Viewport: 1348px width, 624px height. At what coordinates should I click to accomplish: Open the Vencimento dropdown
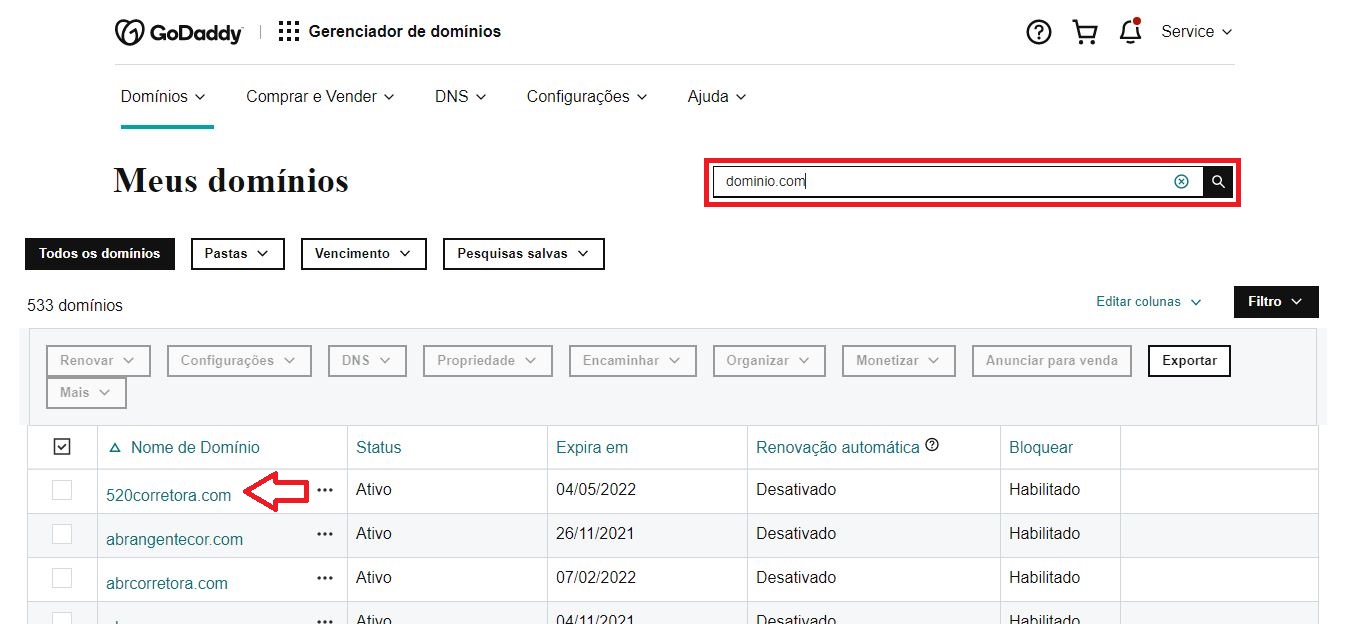tap(363, 254)
